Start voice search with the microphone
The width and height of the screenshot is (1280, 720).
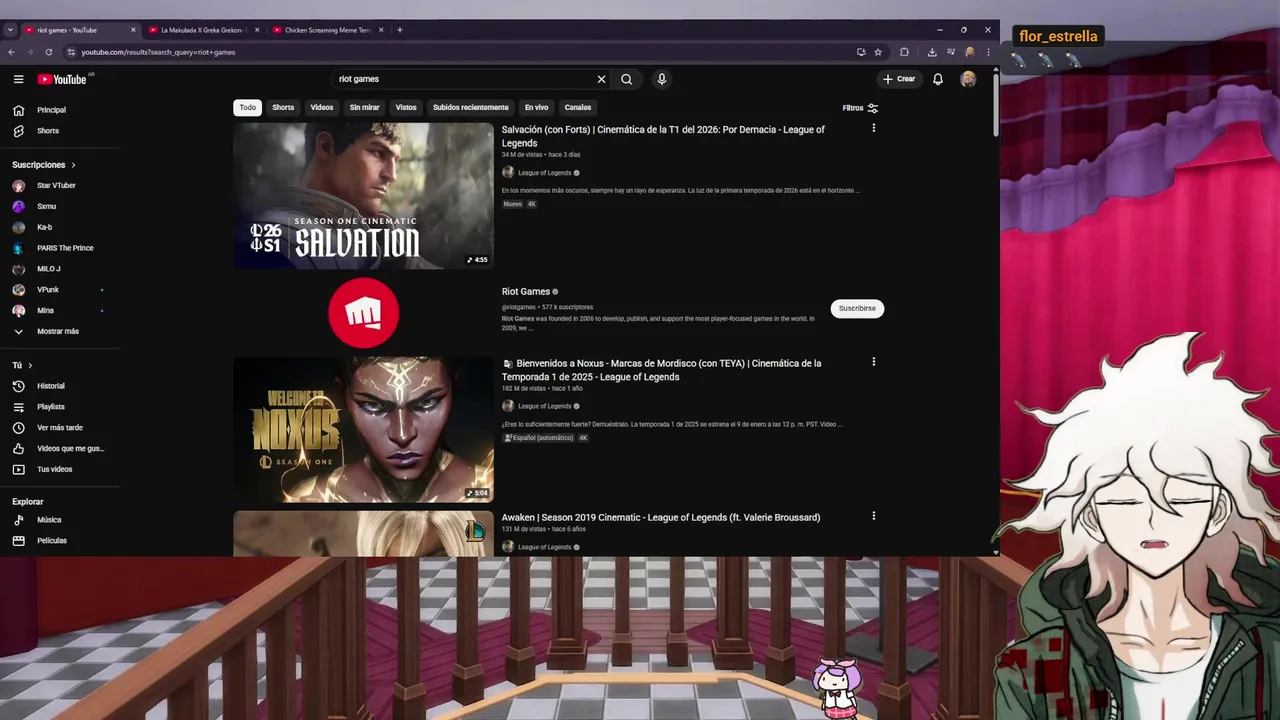point(661,79)
